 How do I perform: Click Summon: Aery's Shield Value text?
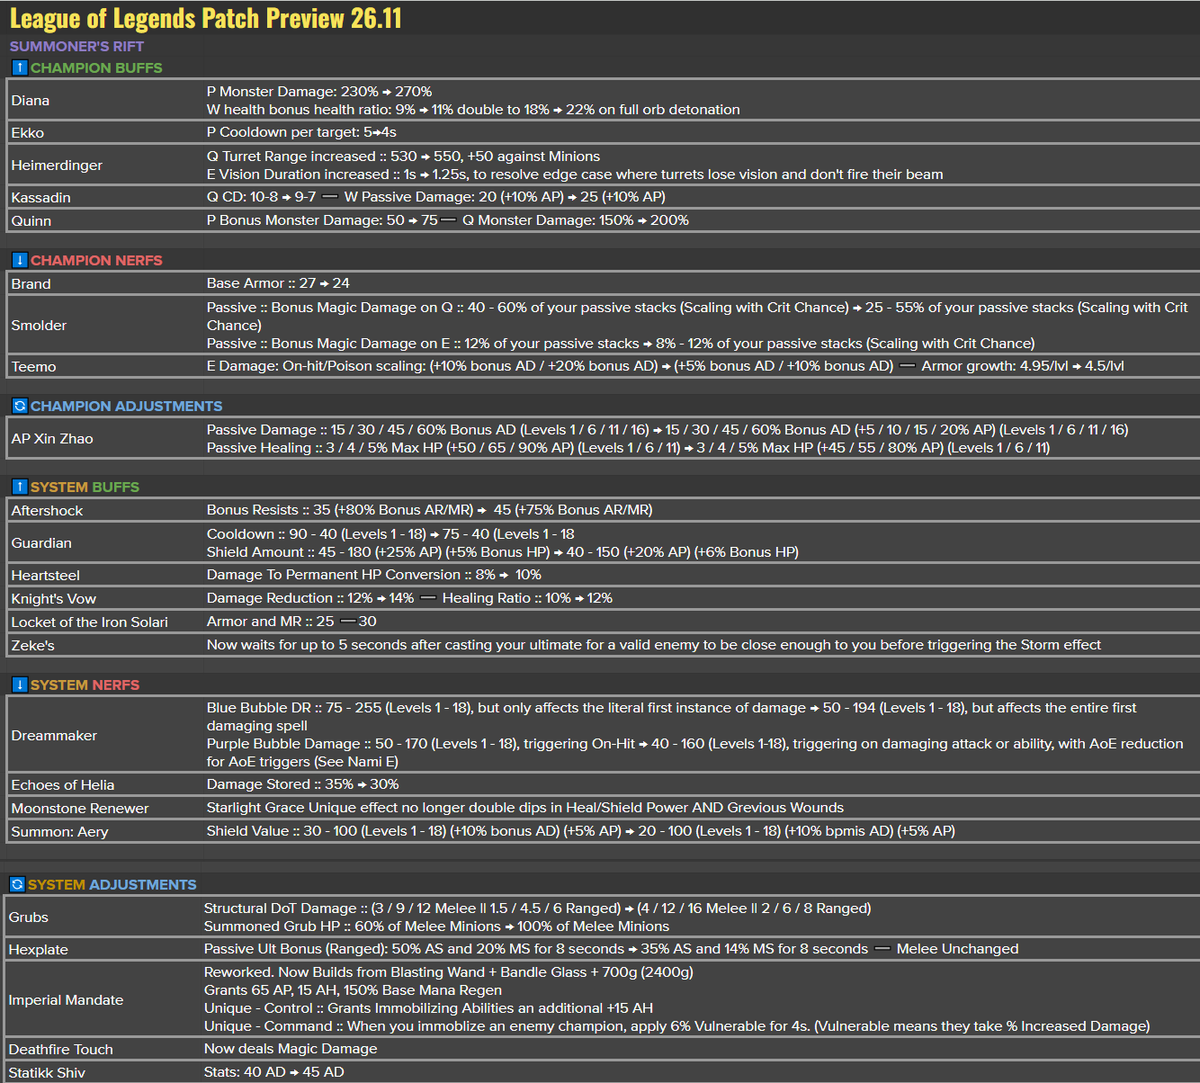pos(581,831)
